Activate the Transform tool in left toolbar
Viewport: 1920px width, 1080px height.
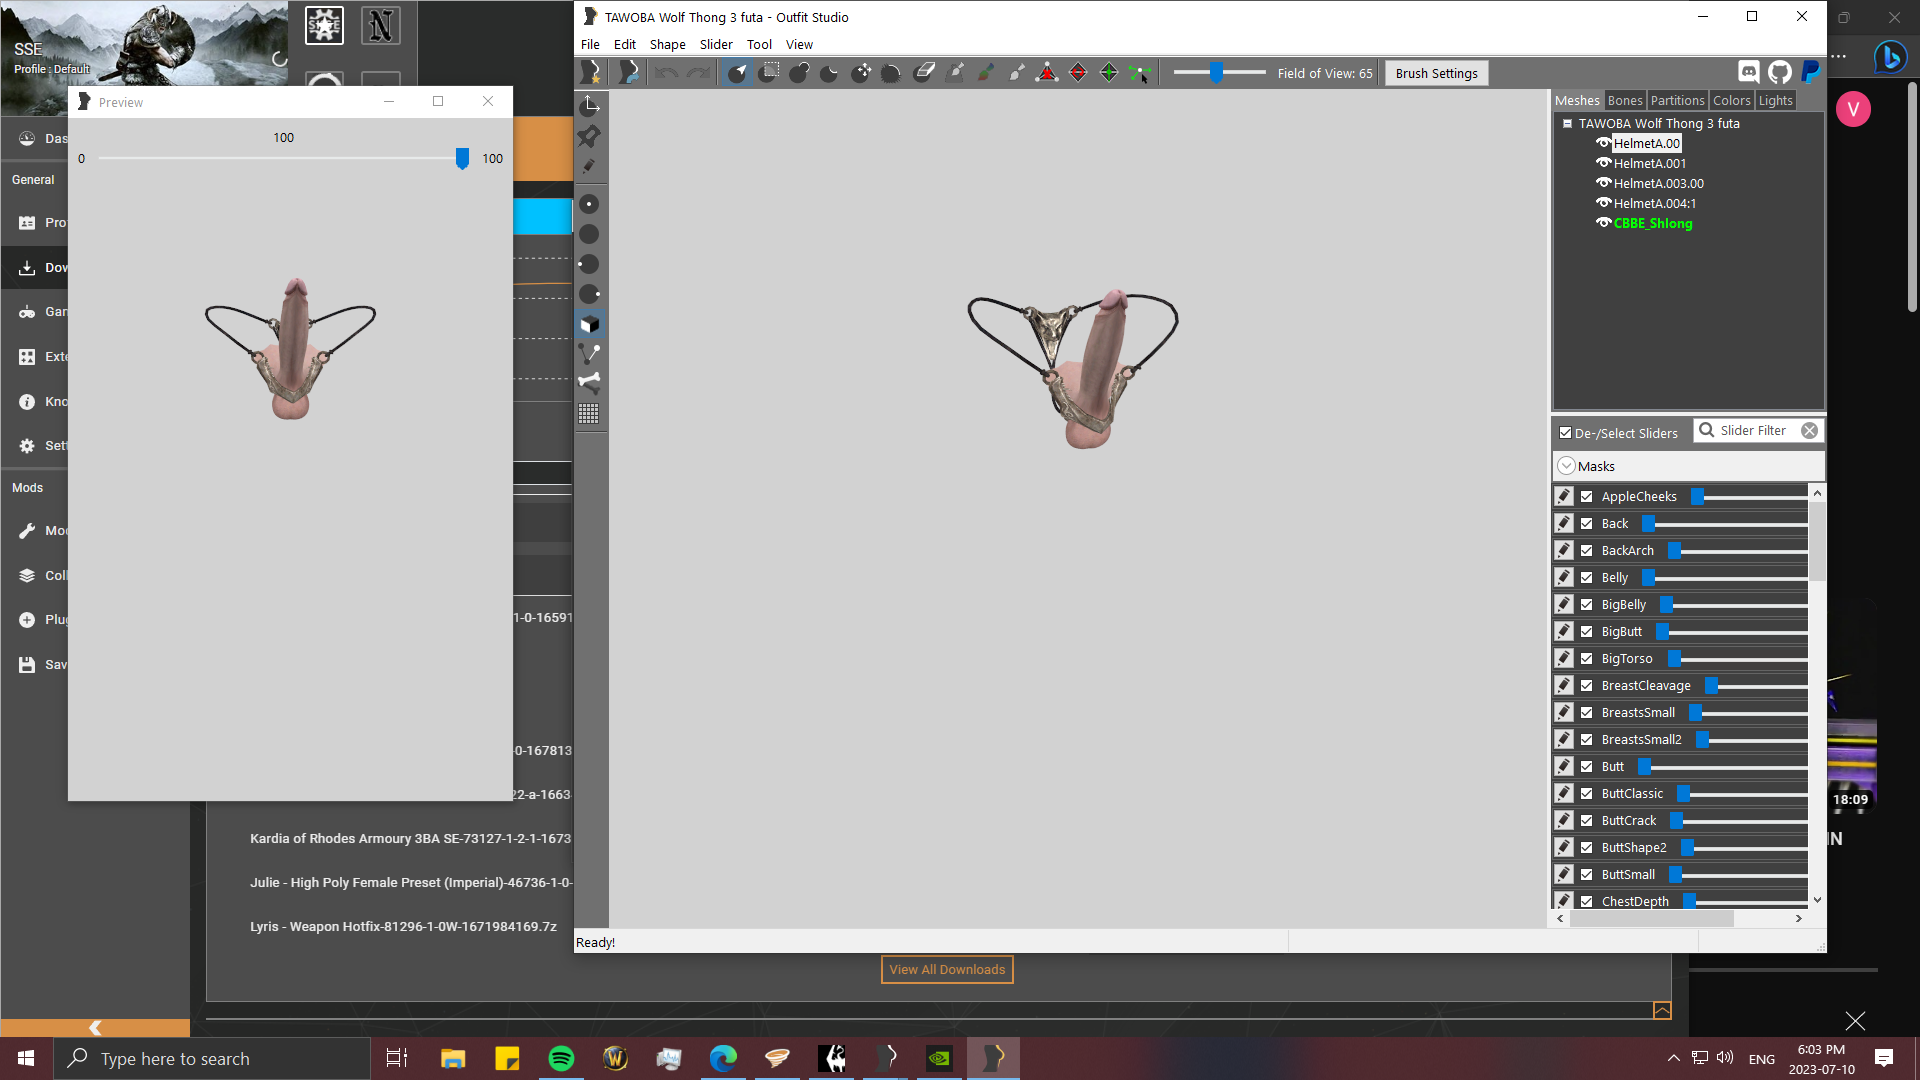(x=590, y=106)
